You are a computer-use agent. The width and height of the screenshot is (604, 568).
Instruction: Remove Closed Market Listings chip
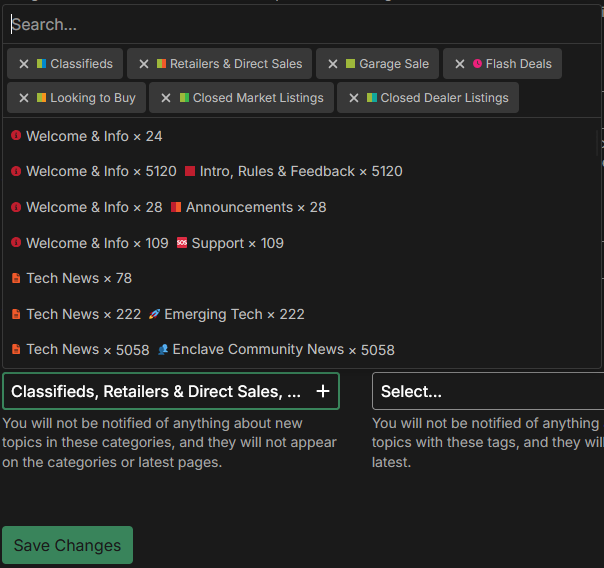pyautogui.click(x=166, y=98)
